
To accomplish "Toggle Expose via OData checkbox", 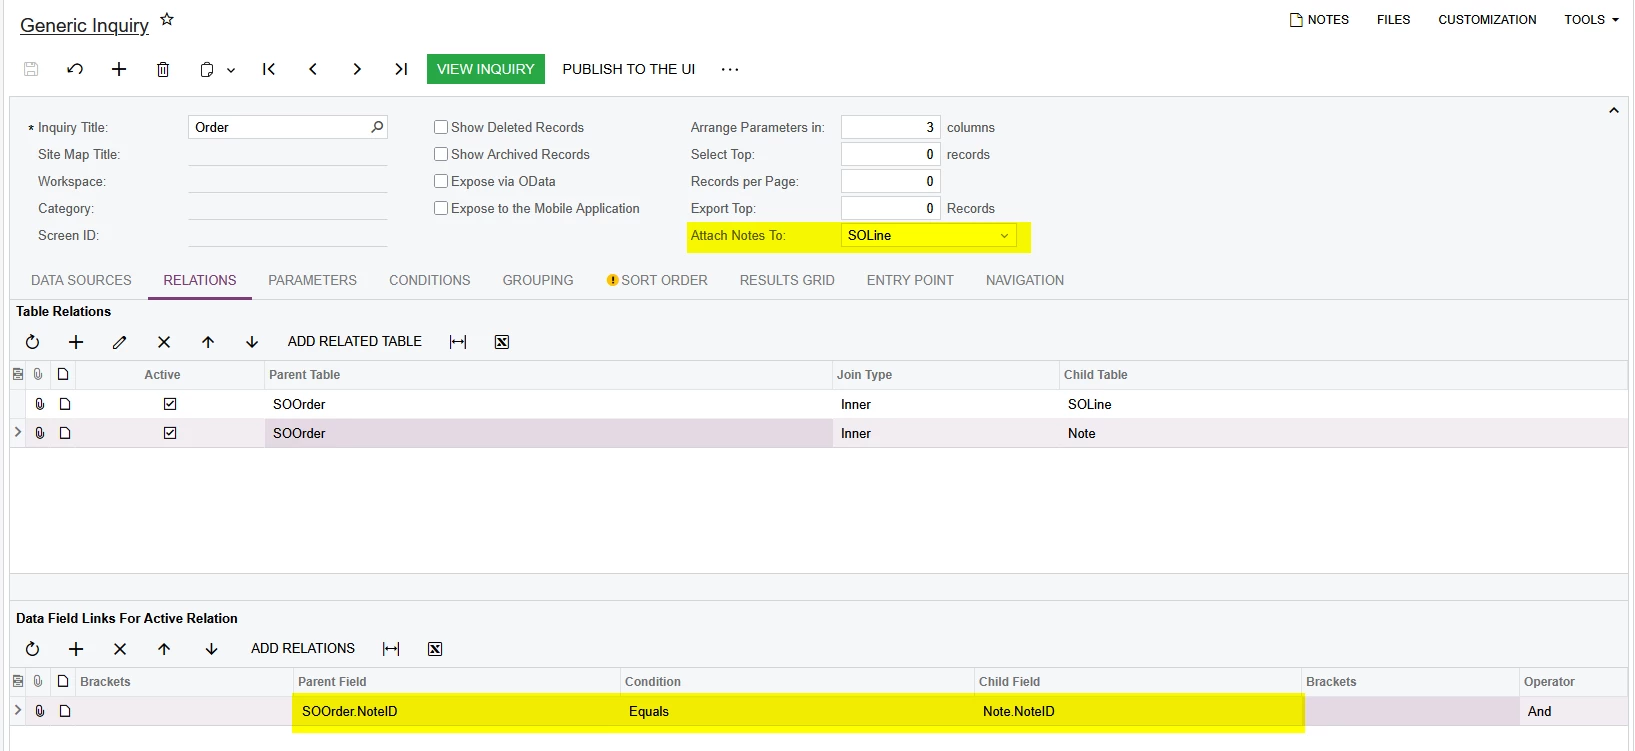I will pyautogui.click(x=441, y=181).
